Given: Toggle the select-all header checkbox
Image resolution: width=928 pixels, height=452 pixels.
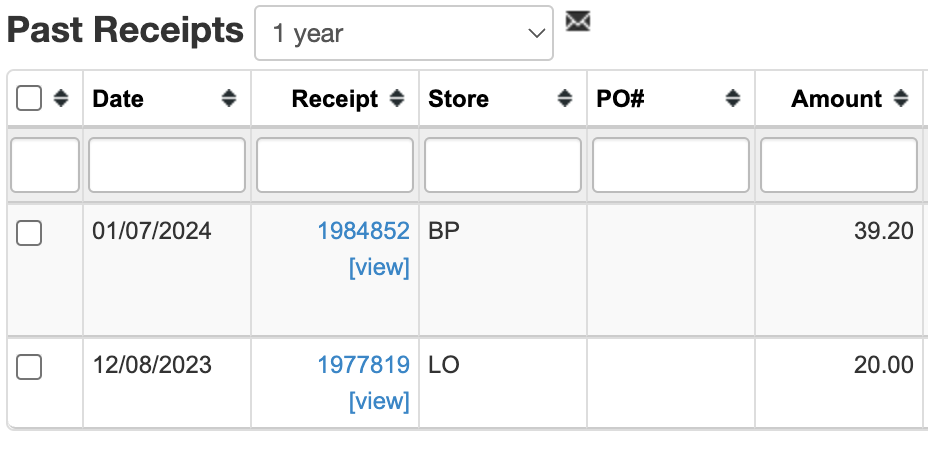Looking at the screenshot, I should point(30,98).
